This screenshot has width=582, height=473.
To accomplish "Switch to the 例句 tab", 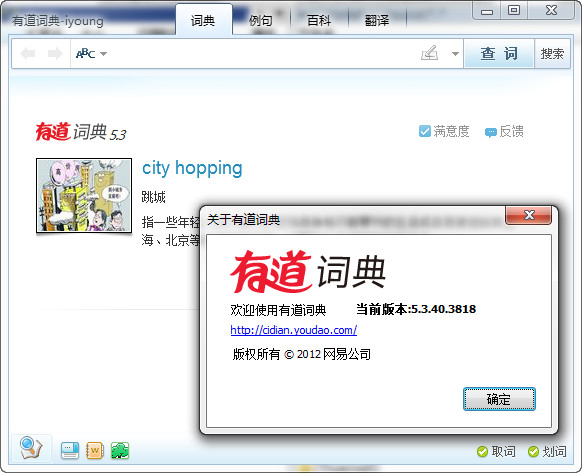I will point(261,20).
